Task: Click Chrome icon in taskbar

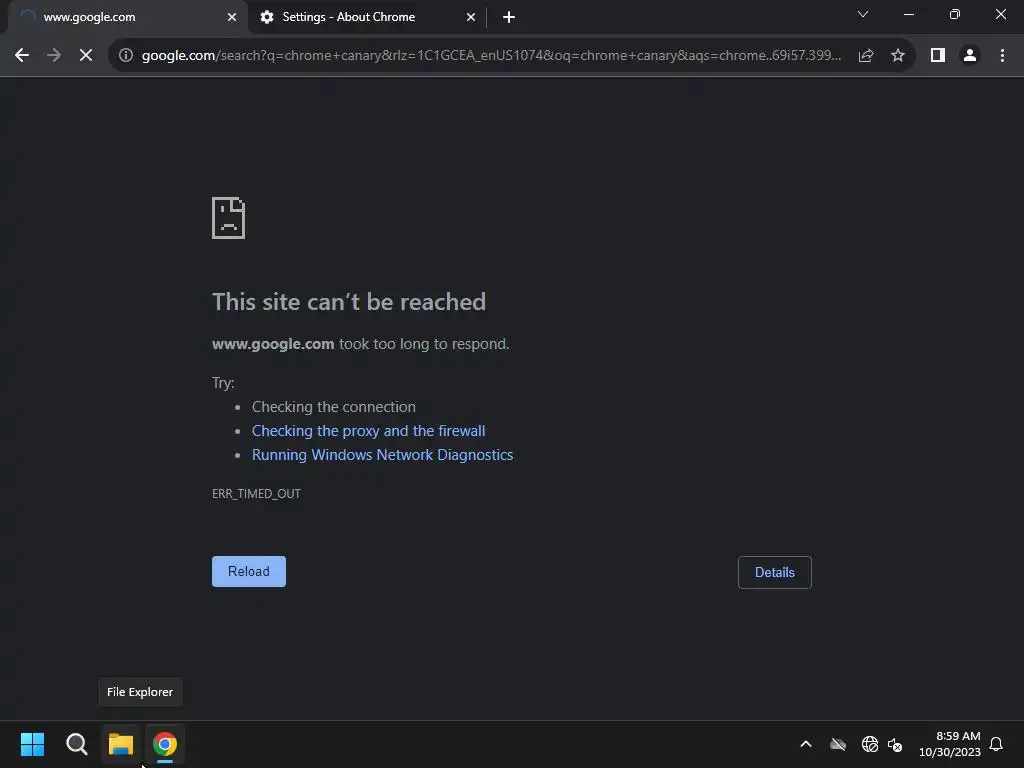Action: pos(165,744)
